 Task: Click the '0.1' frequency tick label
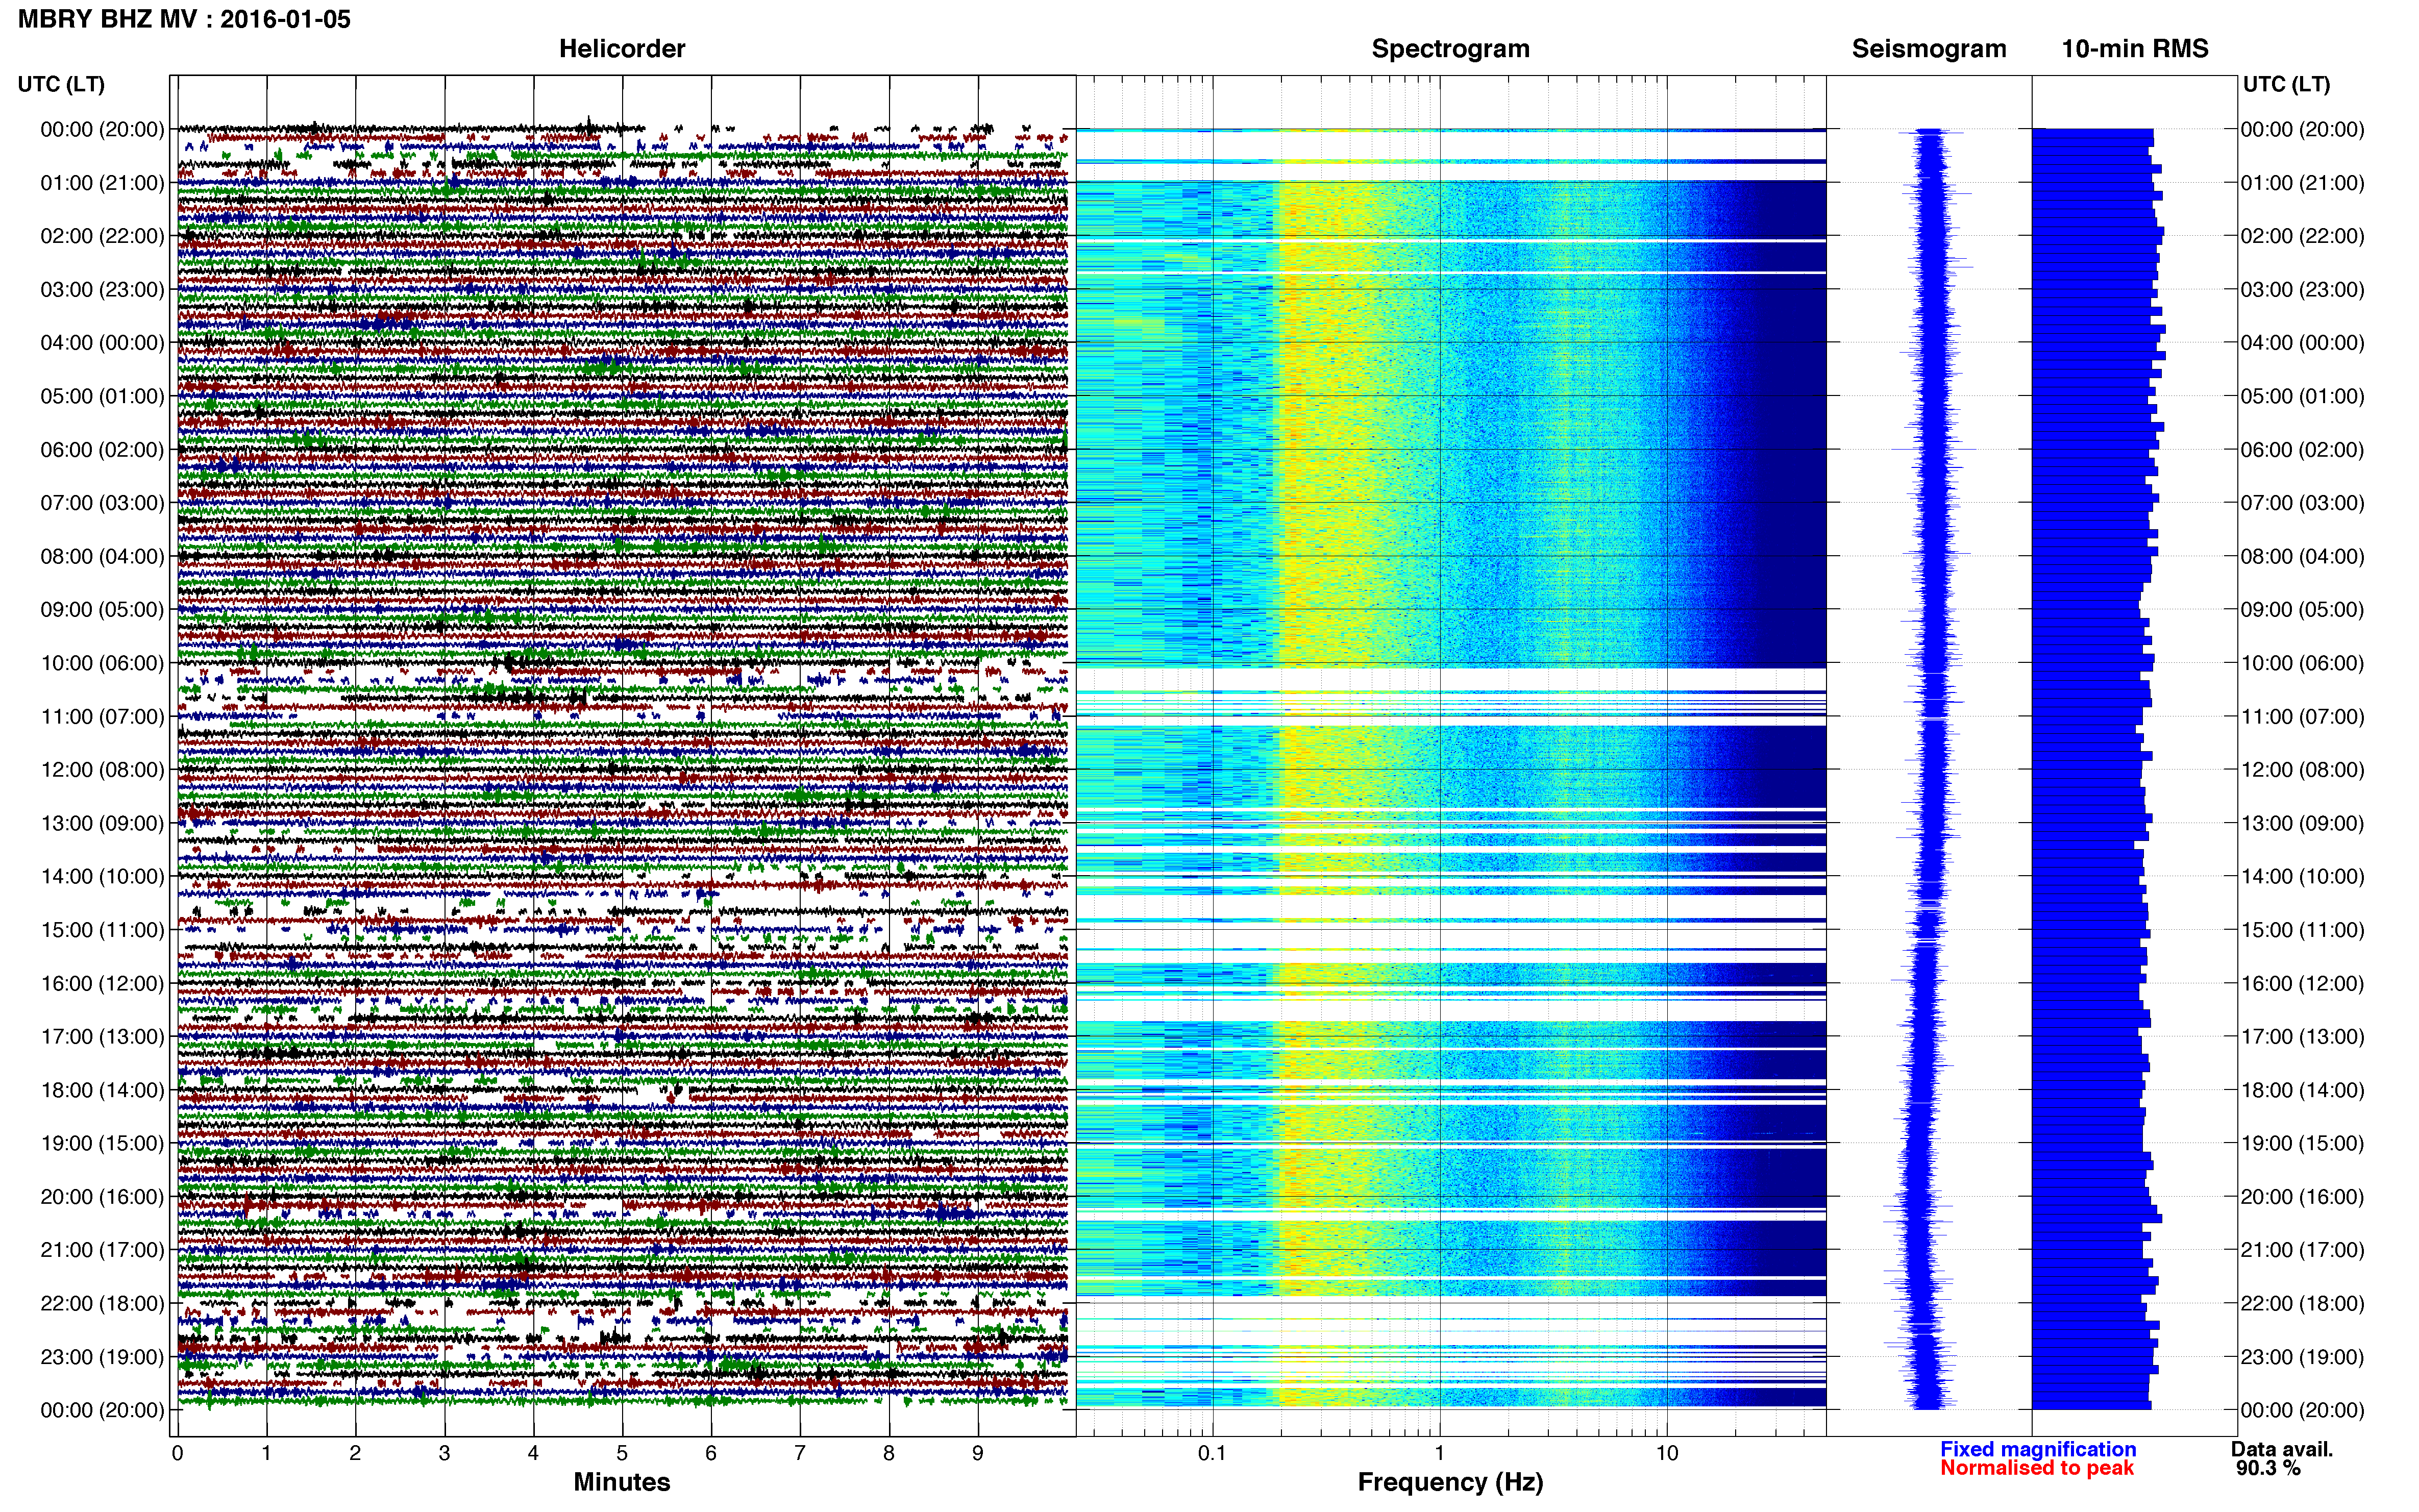point(1212,1454)
